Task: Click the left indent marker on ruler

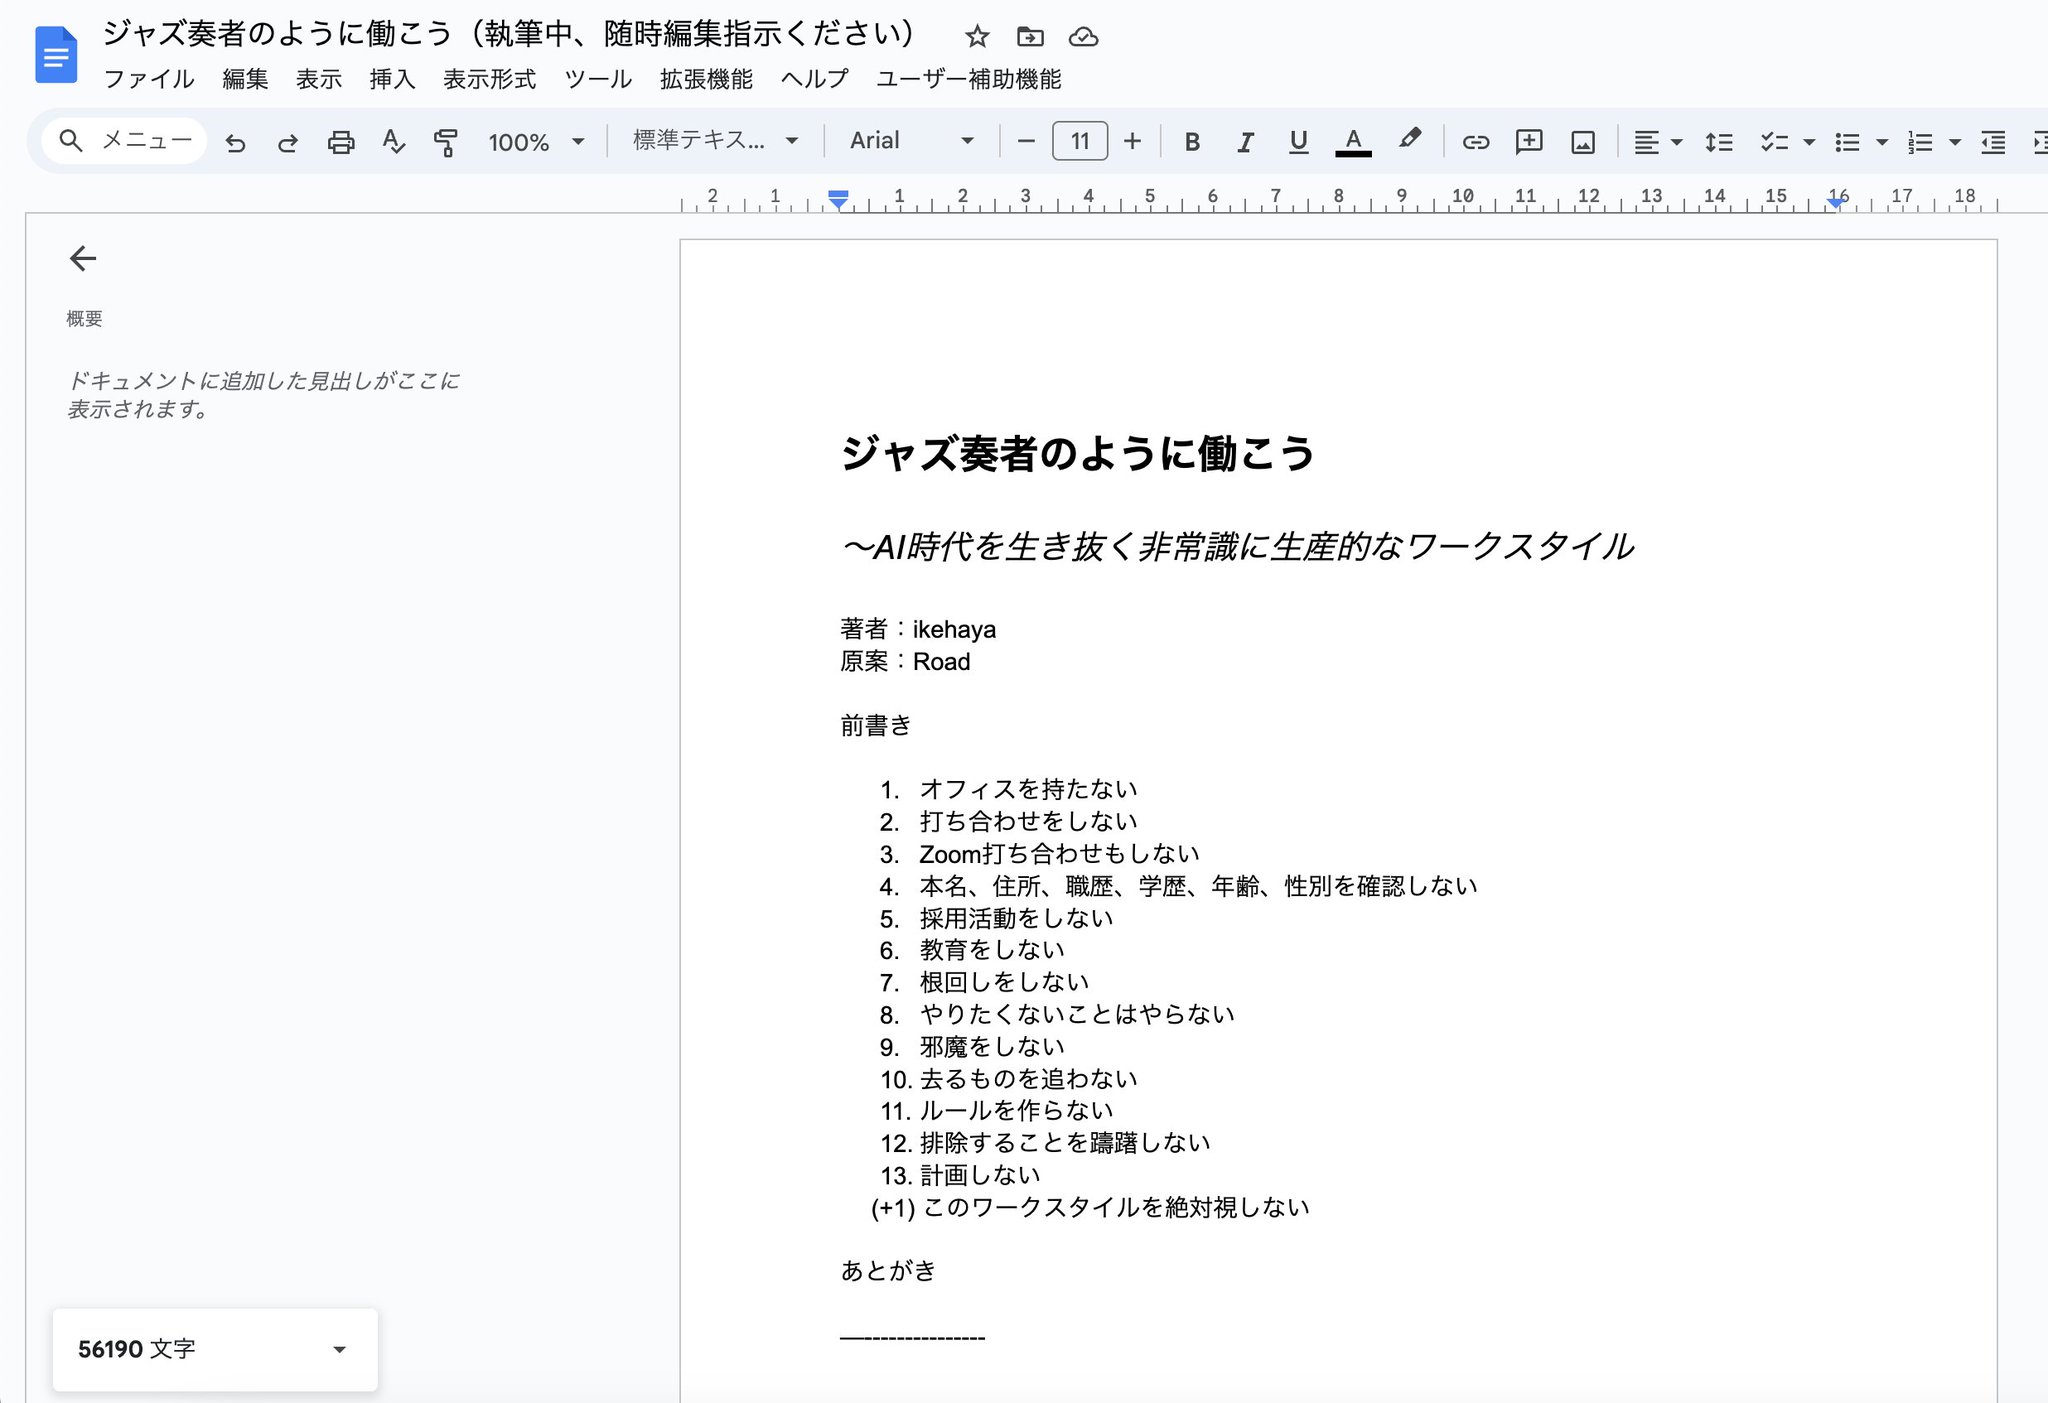Action: point(838,198)
